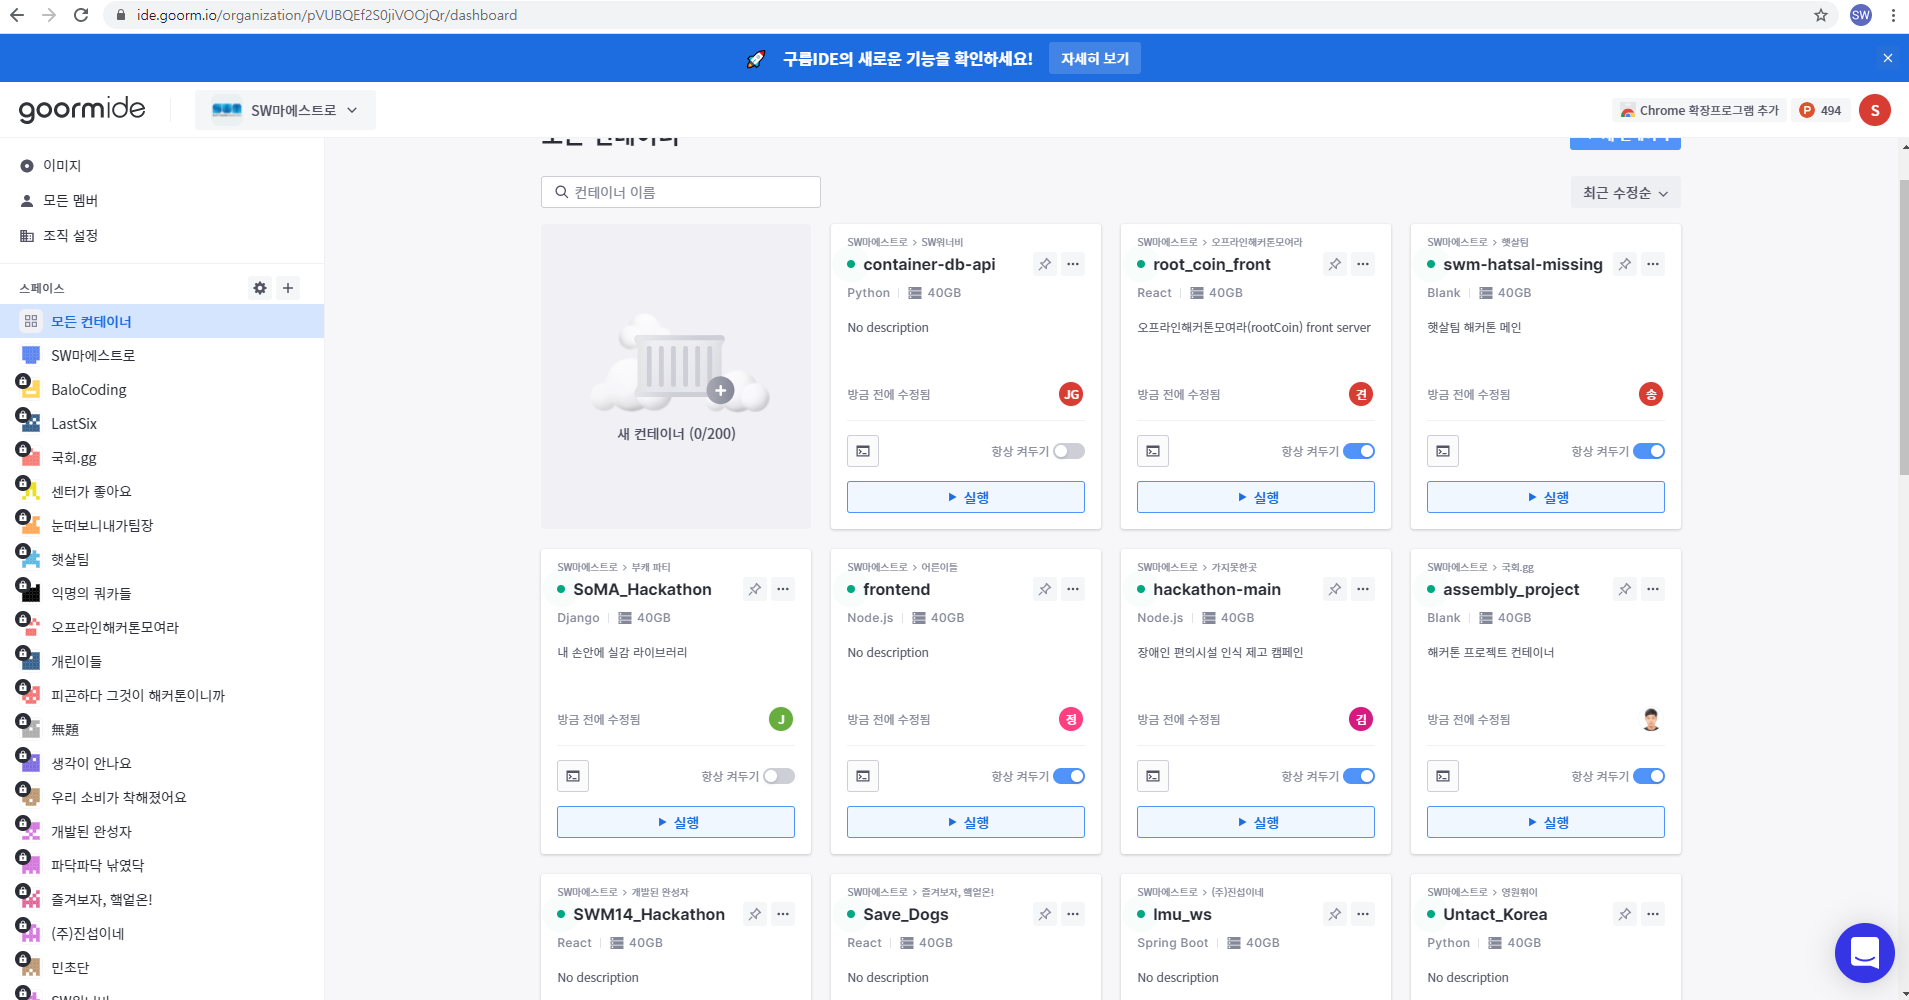Open BaloCoding space in sidebar
The image size is (1909, 1000).
coord(88,390)
